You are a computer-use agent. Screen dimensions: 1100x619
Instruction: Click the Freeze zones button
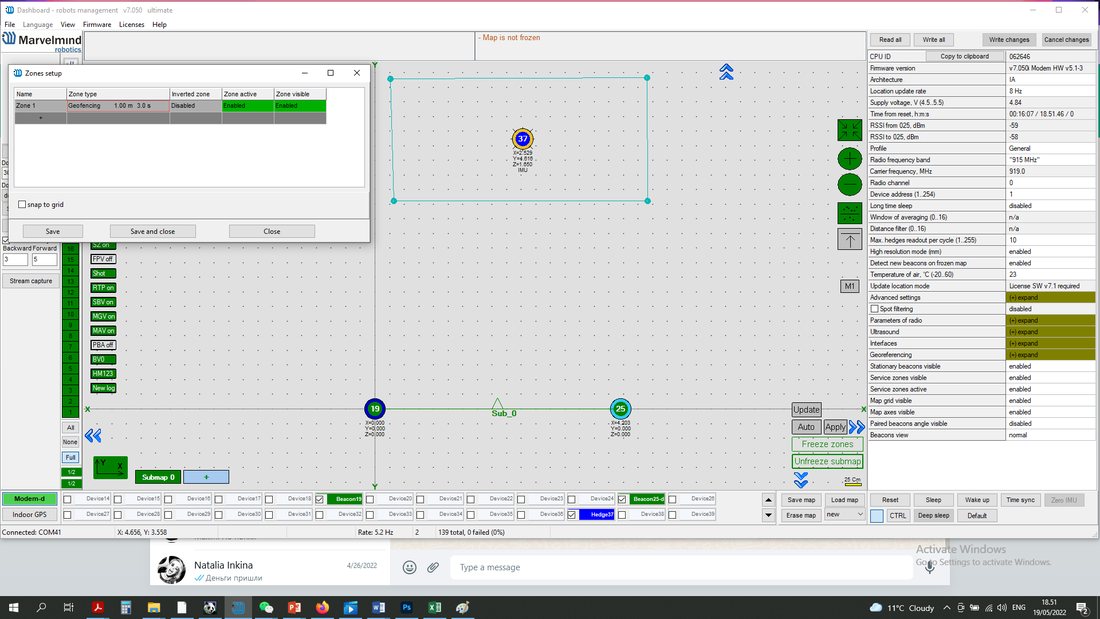point(827,444)
